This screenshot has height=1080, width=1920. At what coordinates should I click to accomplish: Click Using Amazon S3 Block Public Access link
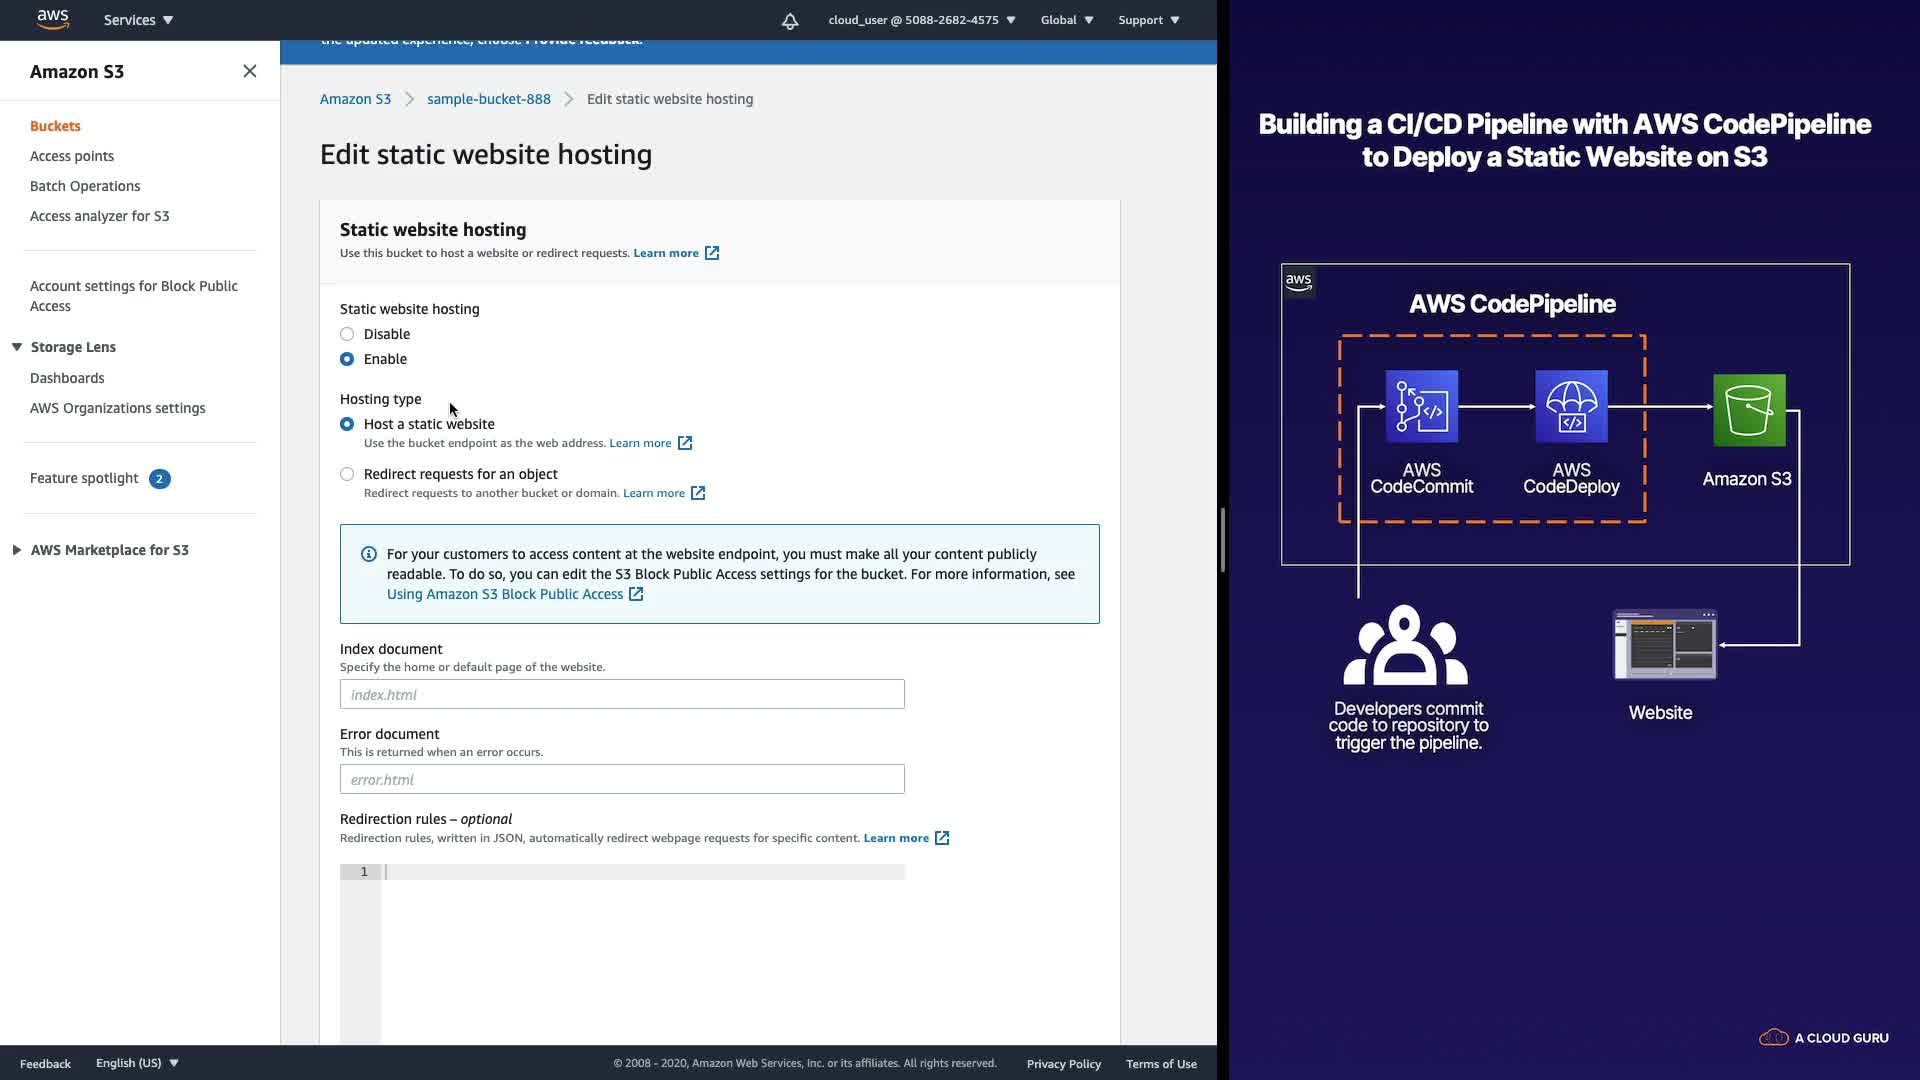coord(505,594)
